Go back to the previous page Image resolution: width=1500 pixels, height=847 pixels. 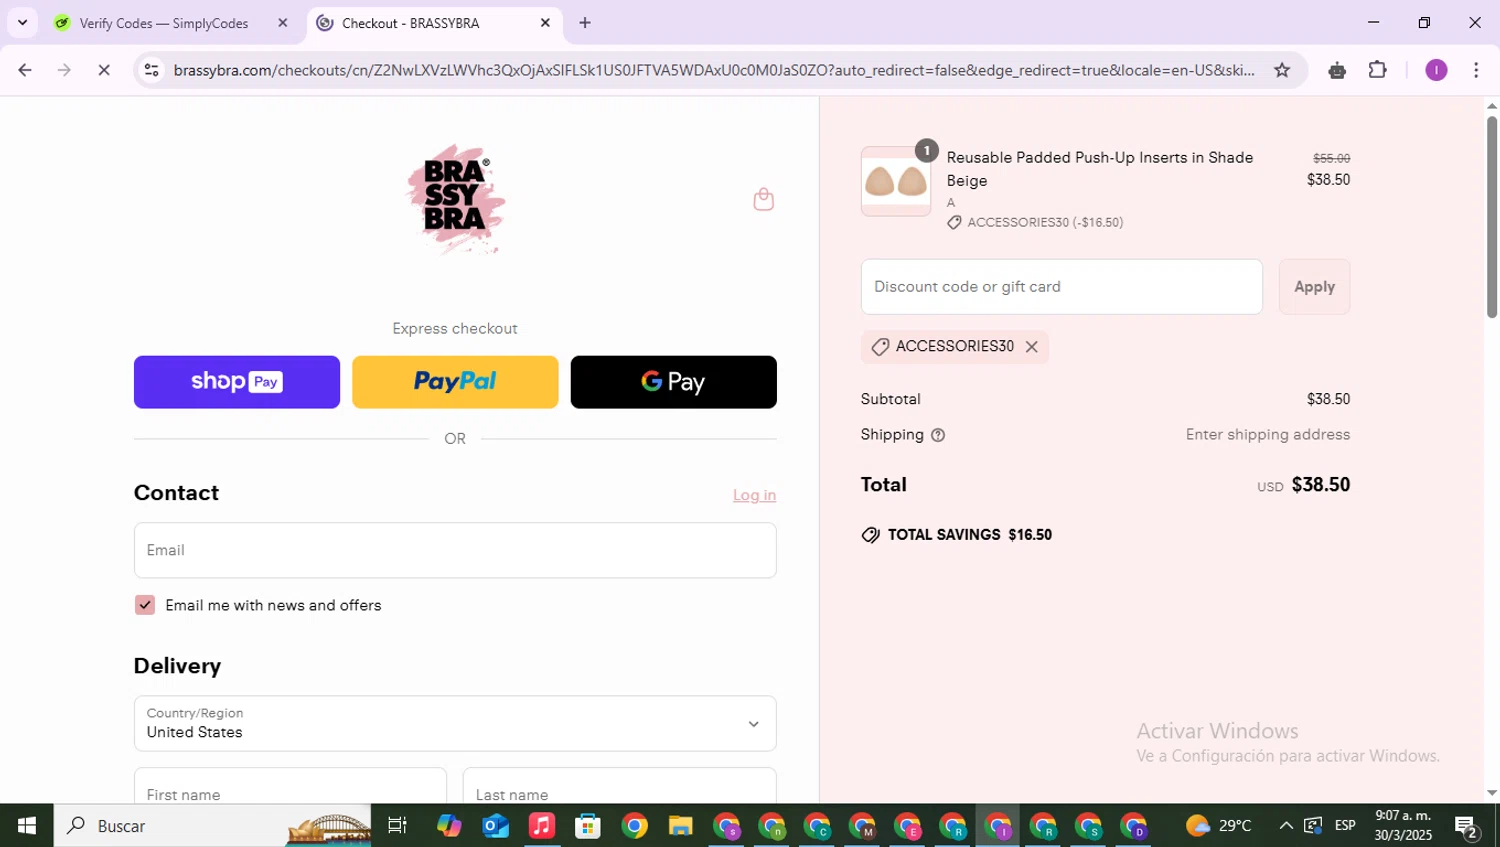pyautogui.click(x=25, y=70)
